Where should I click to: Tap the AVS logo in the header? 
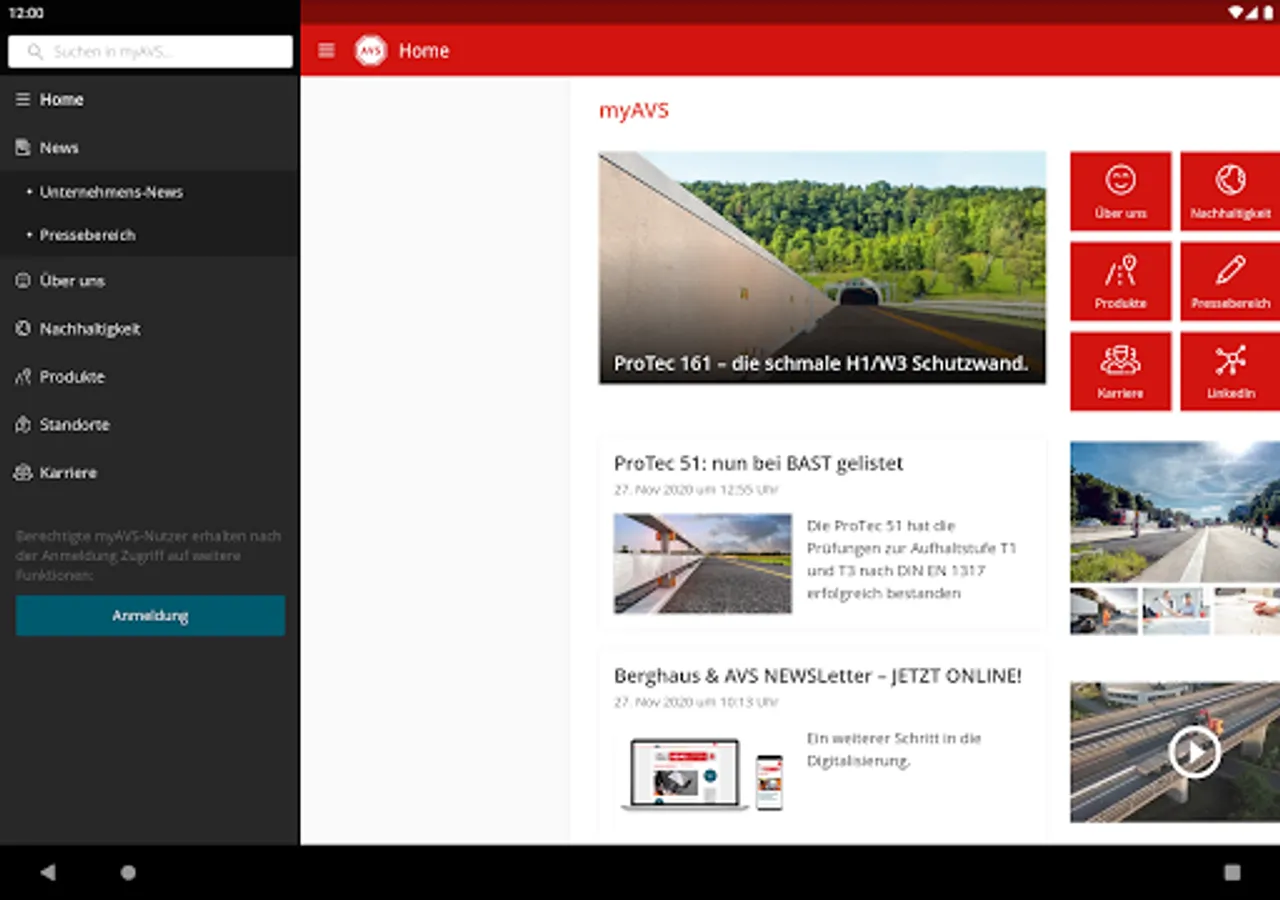370,50
